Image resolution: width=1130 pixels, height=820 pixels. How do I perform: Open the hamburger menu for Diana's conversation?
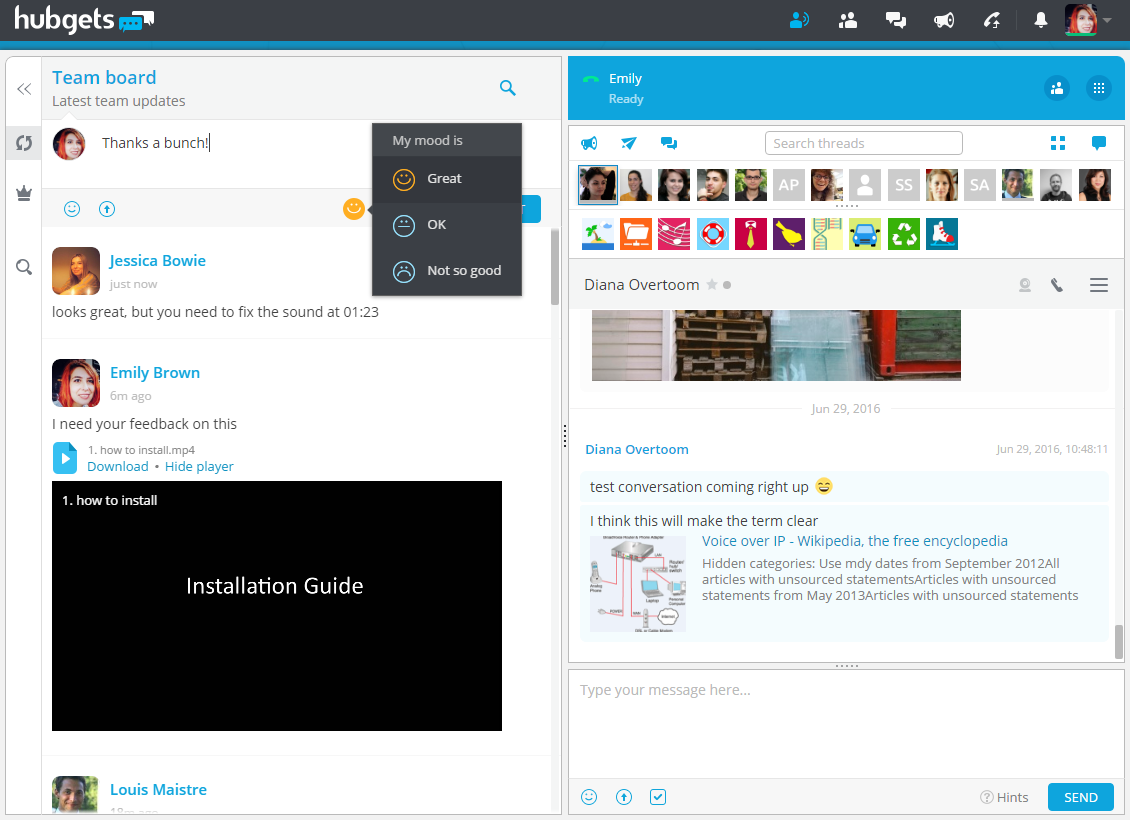[1099, 285]
